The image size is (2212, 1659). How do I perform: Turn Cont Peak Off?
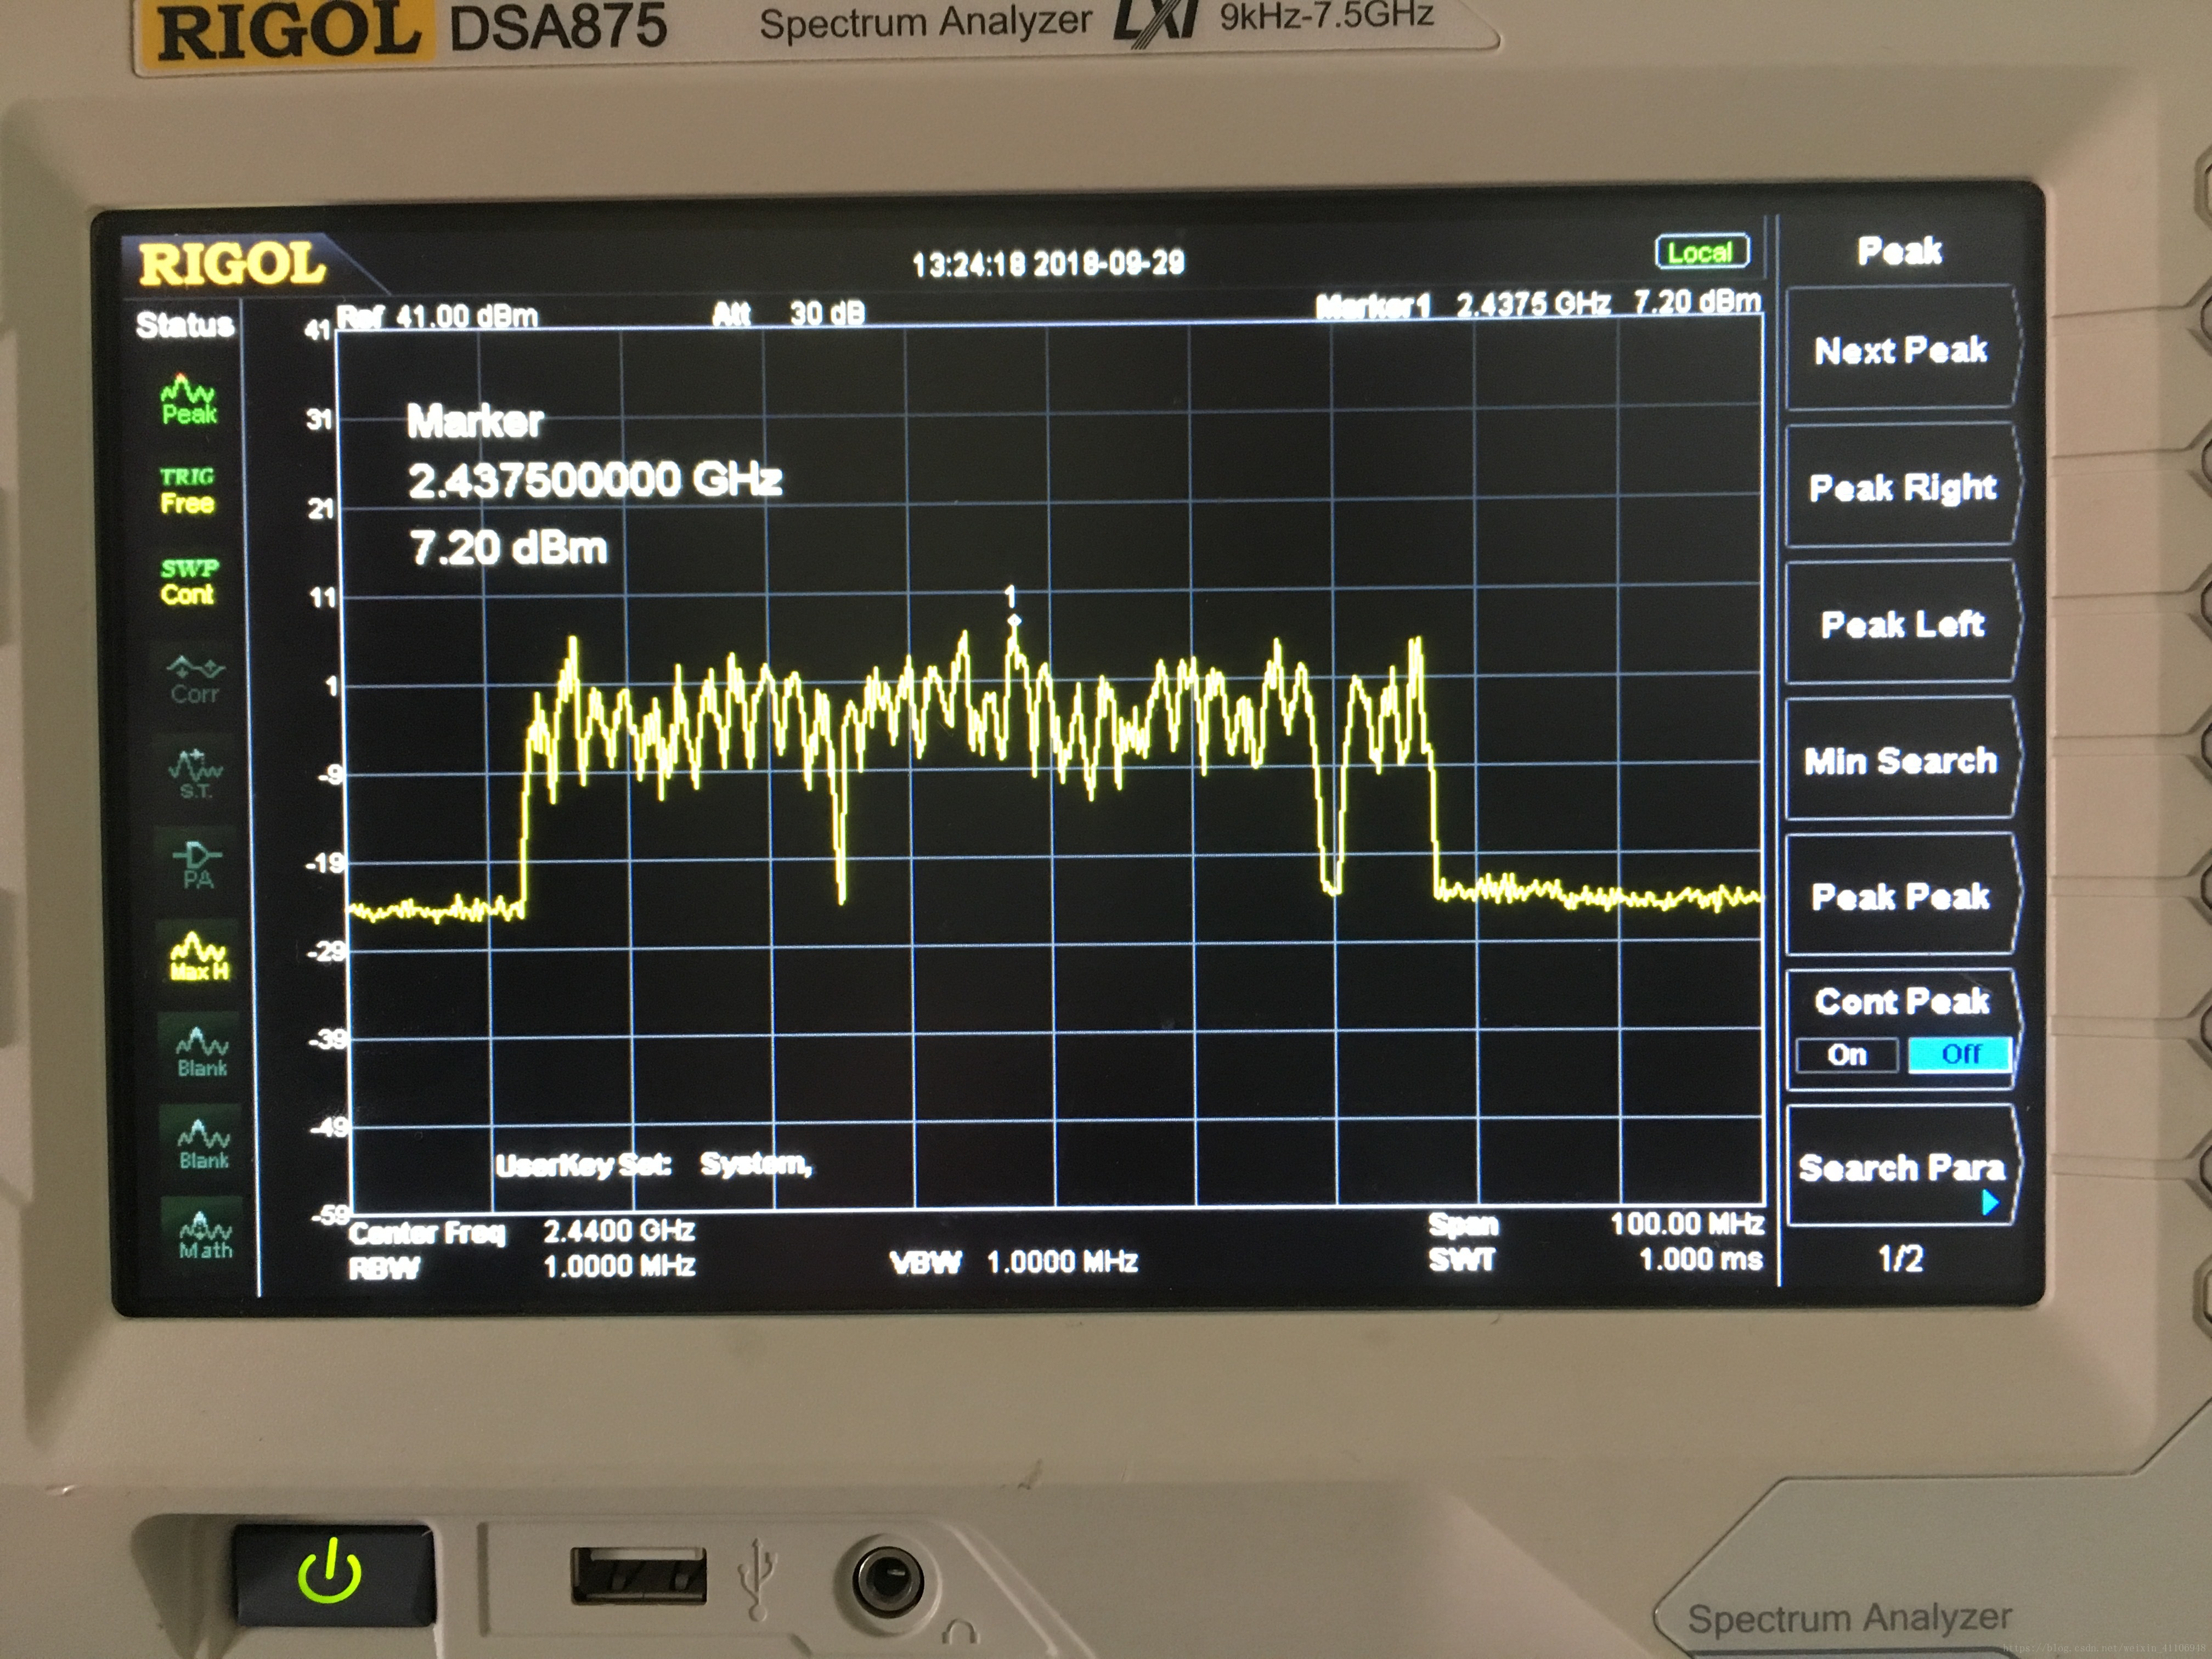tap(1960, 1054)
